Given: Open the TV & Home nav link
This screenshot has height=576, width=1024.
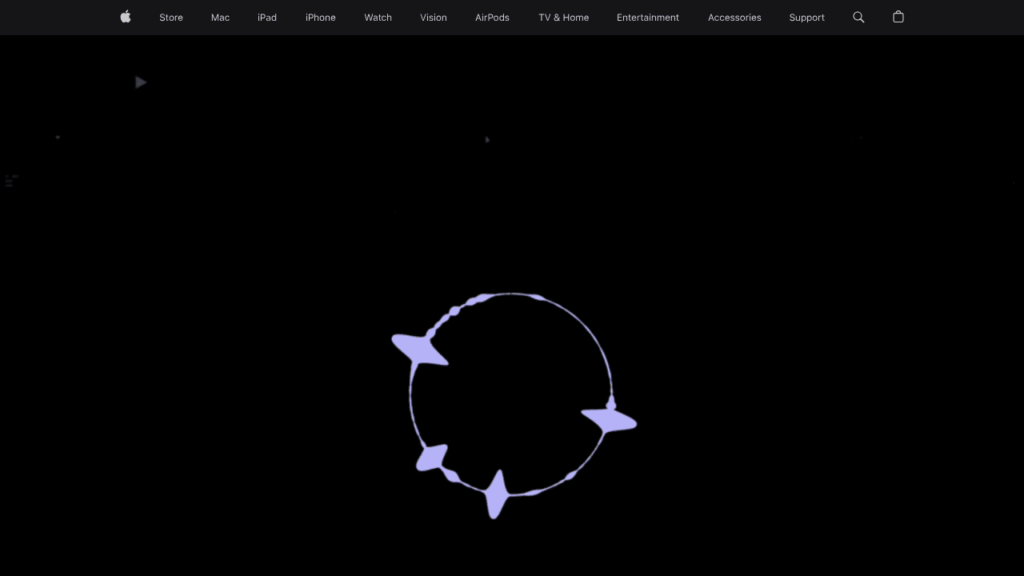Looking at the screenshot, I should pos(564,18).
